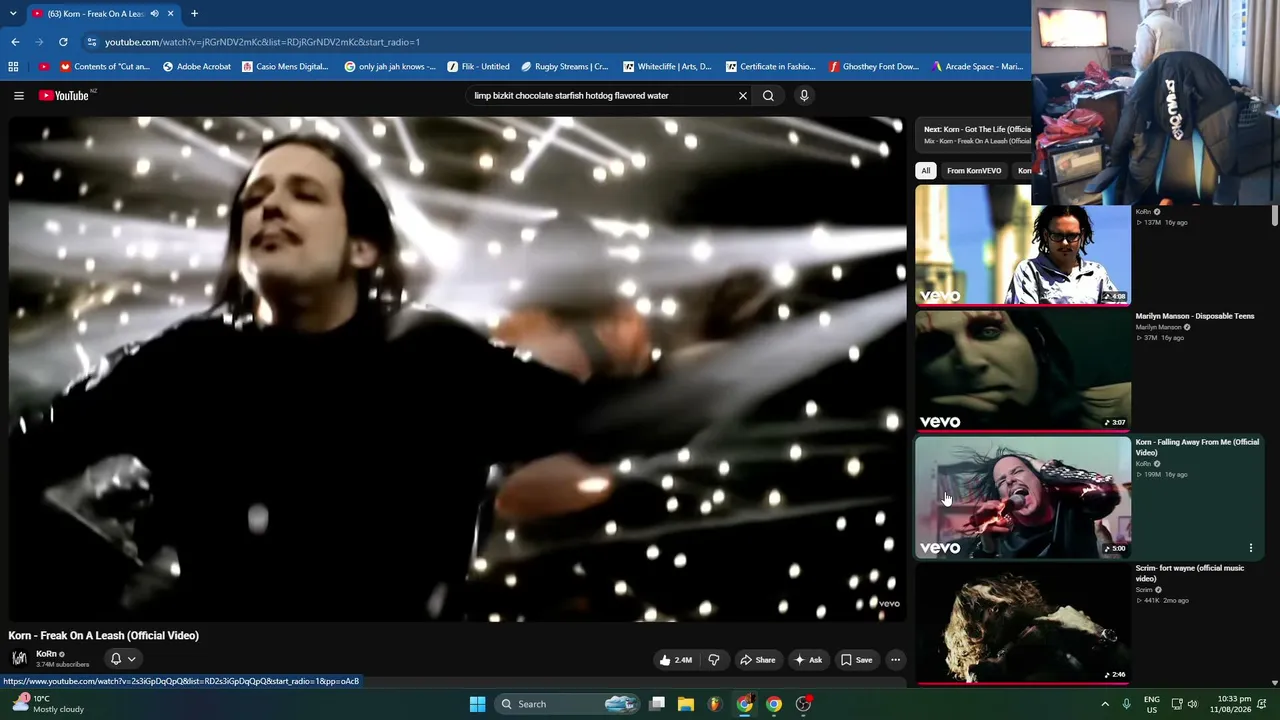Open 'Scrim- fort wayne (official music video)' title

(x=1190, y=573)
